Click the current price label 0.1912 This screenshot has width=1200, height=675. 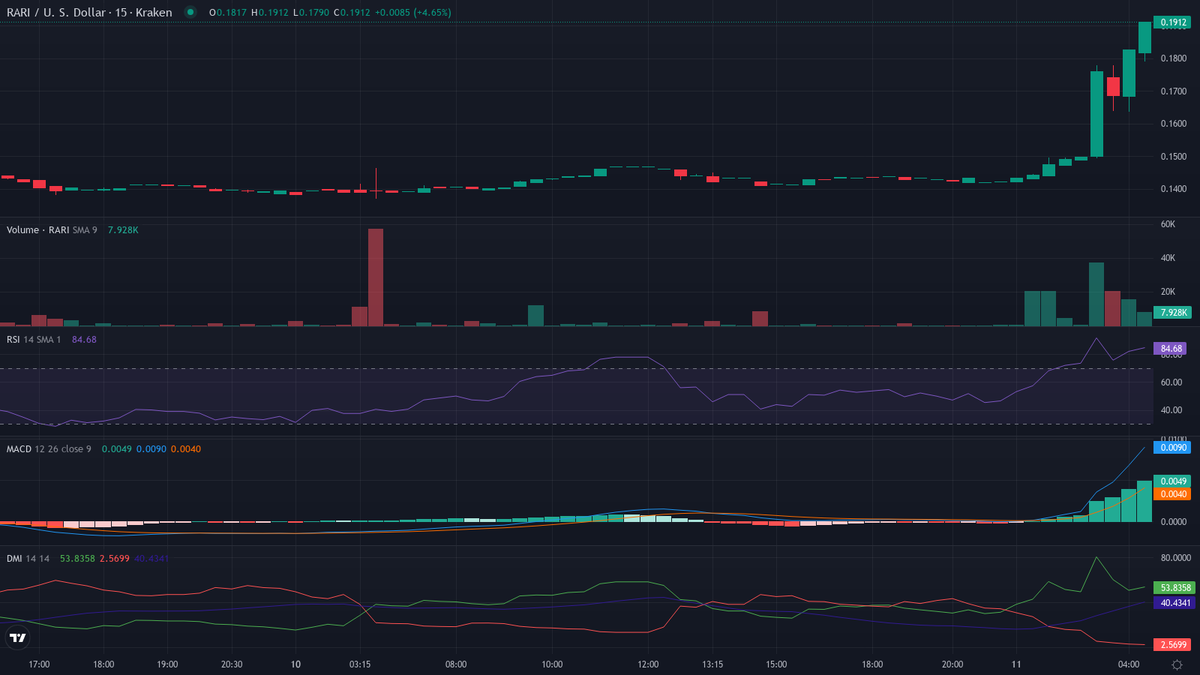tap(1172, 21)
